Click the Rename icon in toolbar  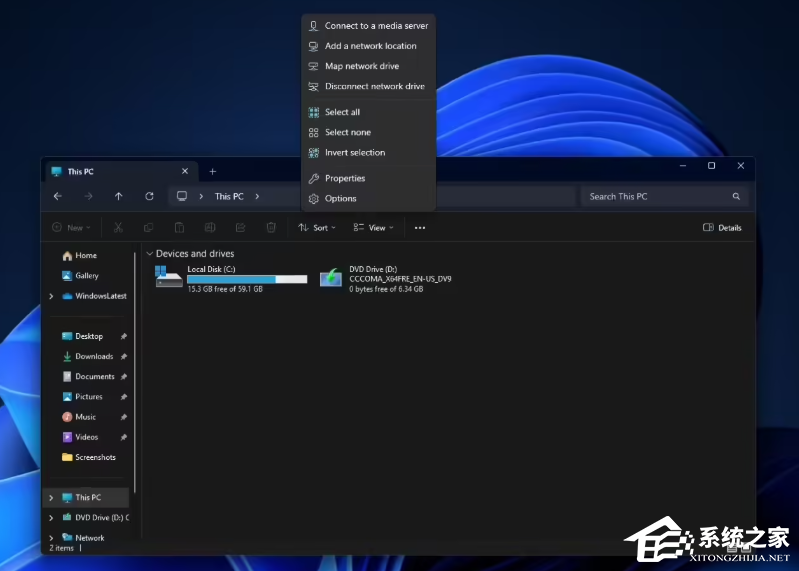click(210, 228)
